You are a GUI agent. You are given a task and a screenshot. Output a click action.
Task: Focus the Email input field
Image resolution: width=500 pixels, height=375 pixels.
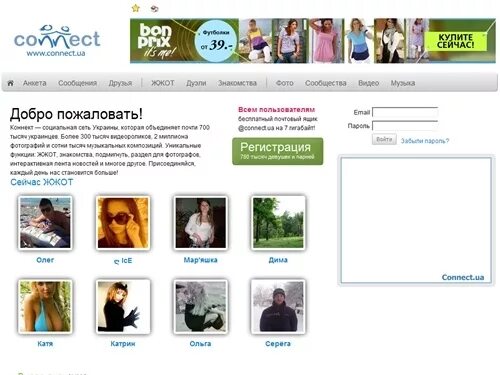coord(405,112)
